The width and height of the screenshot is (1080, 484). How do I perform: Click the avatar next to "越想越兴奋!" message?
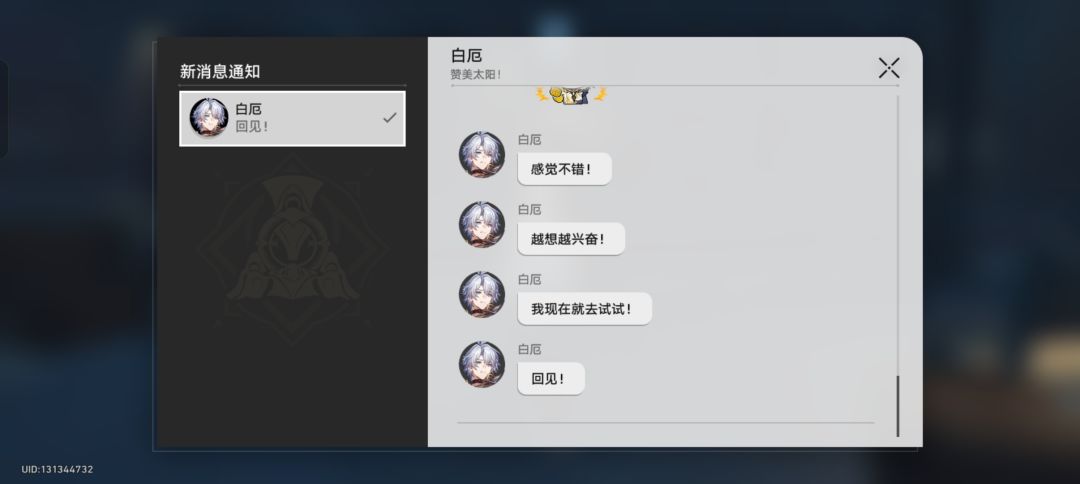[x=482, y=224]
